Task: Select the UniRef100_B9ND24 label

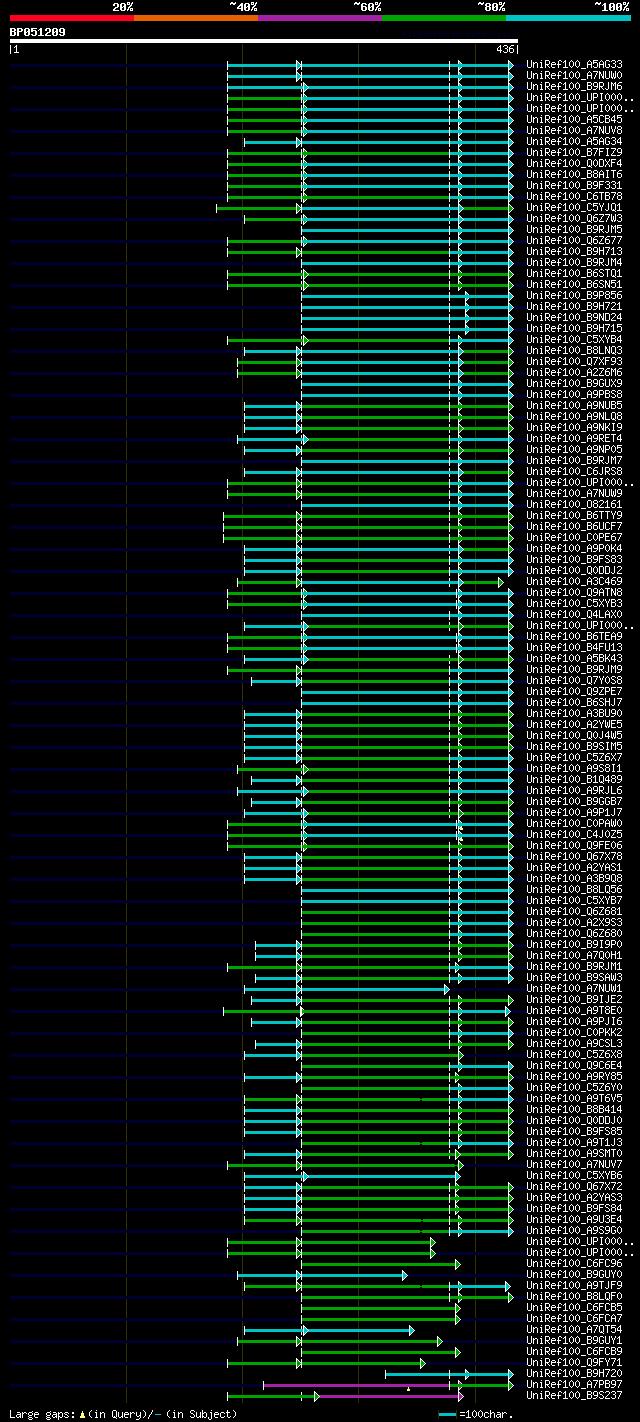Action: tap(573, 317)
